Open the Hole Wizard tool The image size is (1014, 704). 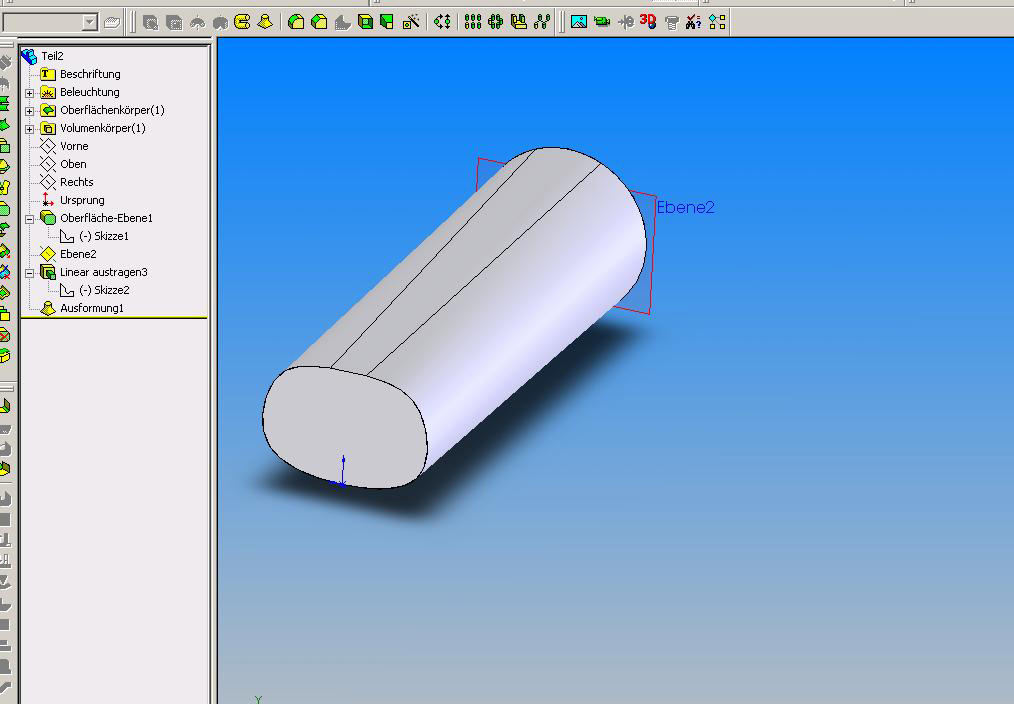[x=411, y=23]
